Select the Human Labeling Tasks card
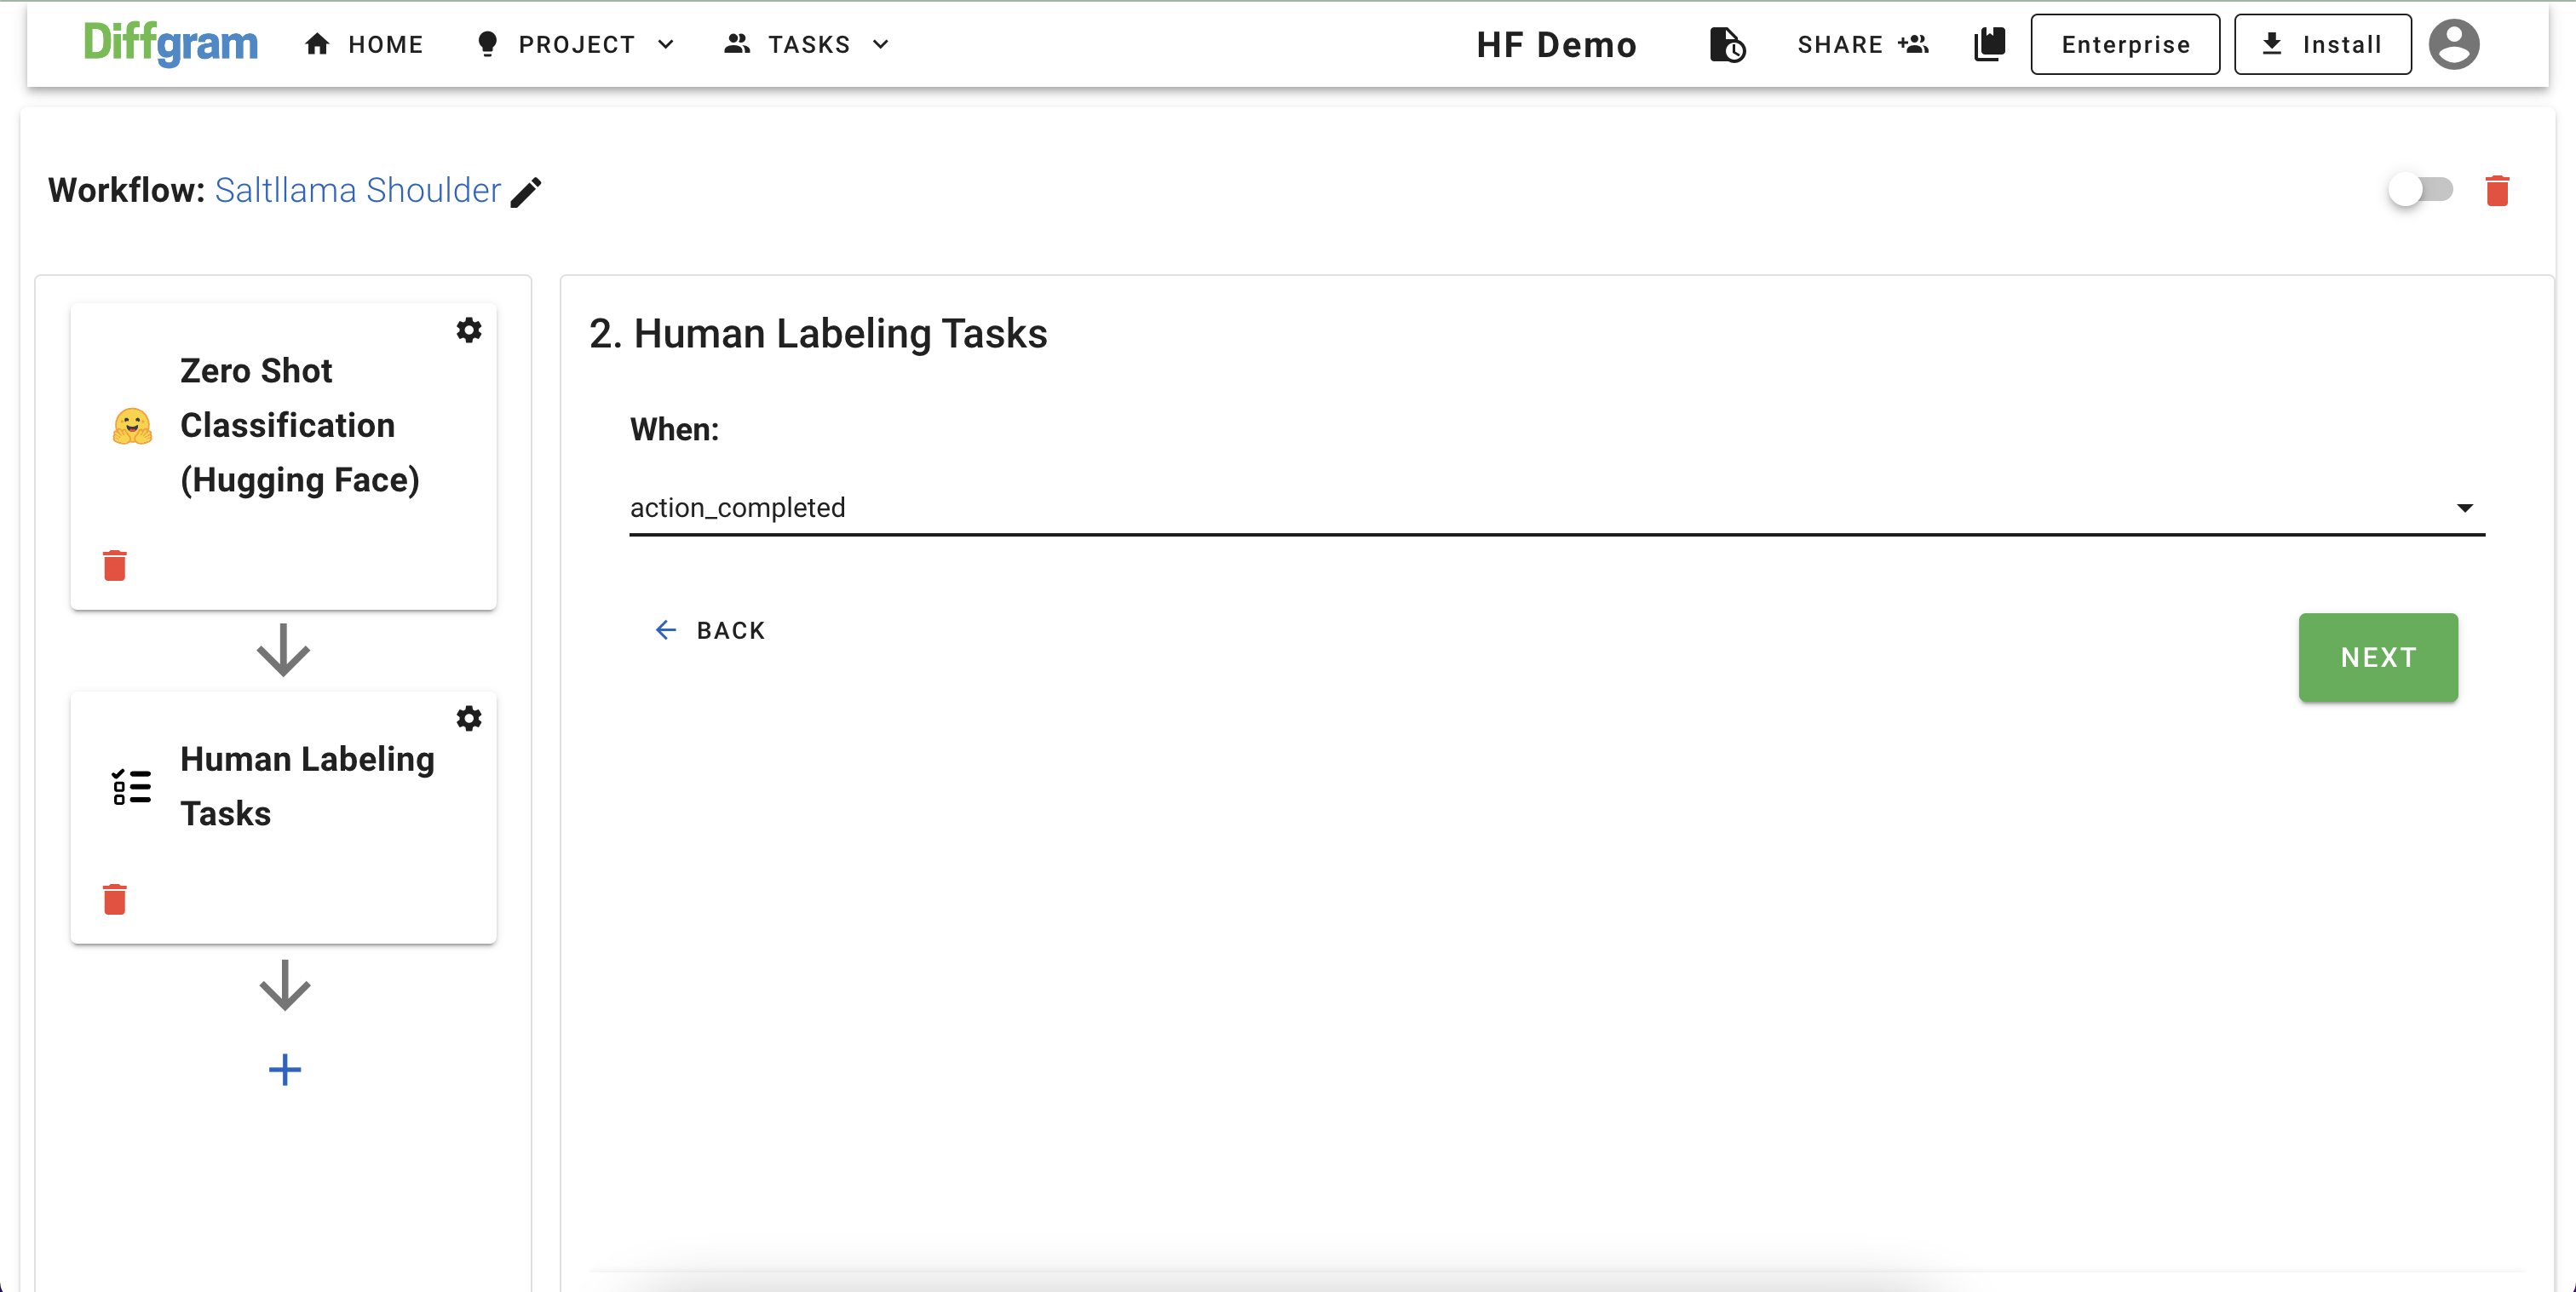This screenshot has width=2576, height=1292. tap(283, 787)
